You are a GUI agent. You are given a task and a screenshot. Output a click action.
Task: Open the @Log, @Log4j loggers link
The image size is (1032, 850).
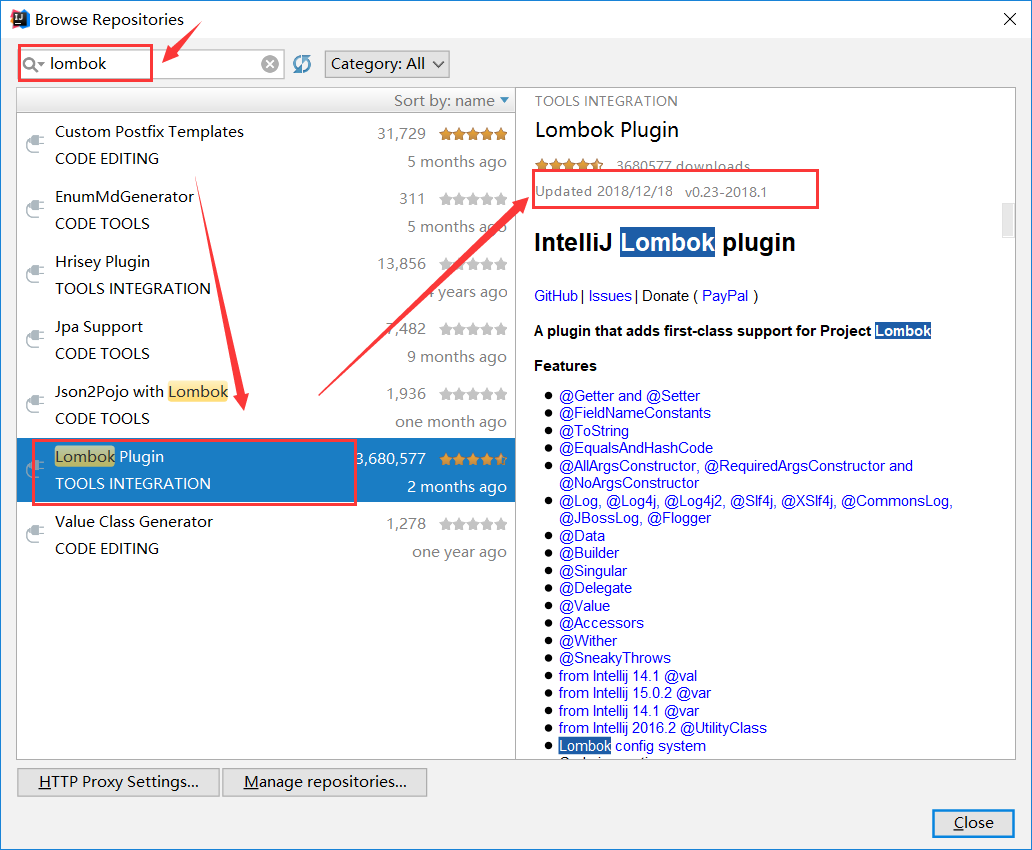pos(755,510)
